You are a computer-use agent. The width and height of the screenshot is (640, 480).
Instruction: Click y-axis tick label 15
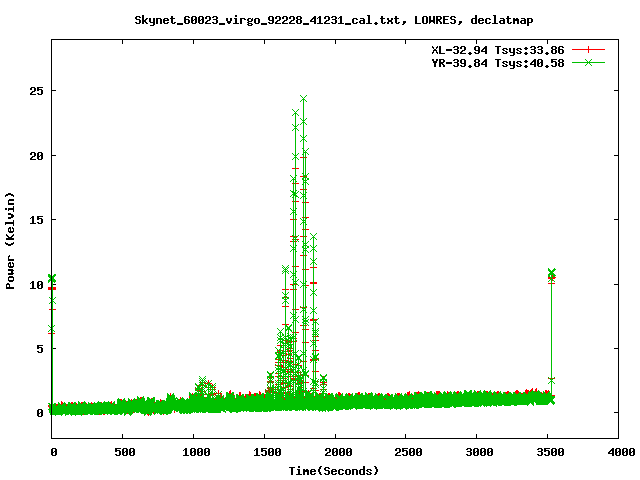pyautogui.click(x=36, y=220)
